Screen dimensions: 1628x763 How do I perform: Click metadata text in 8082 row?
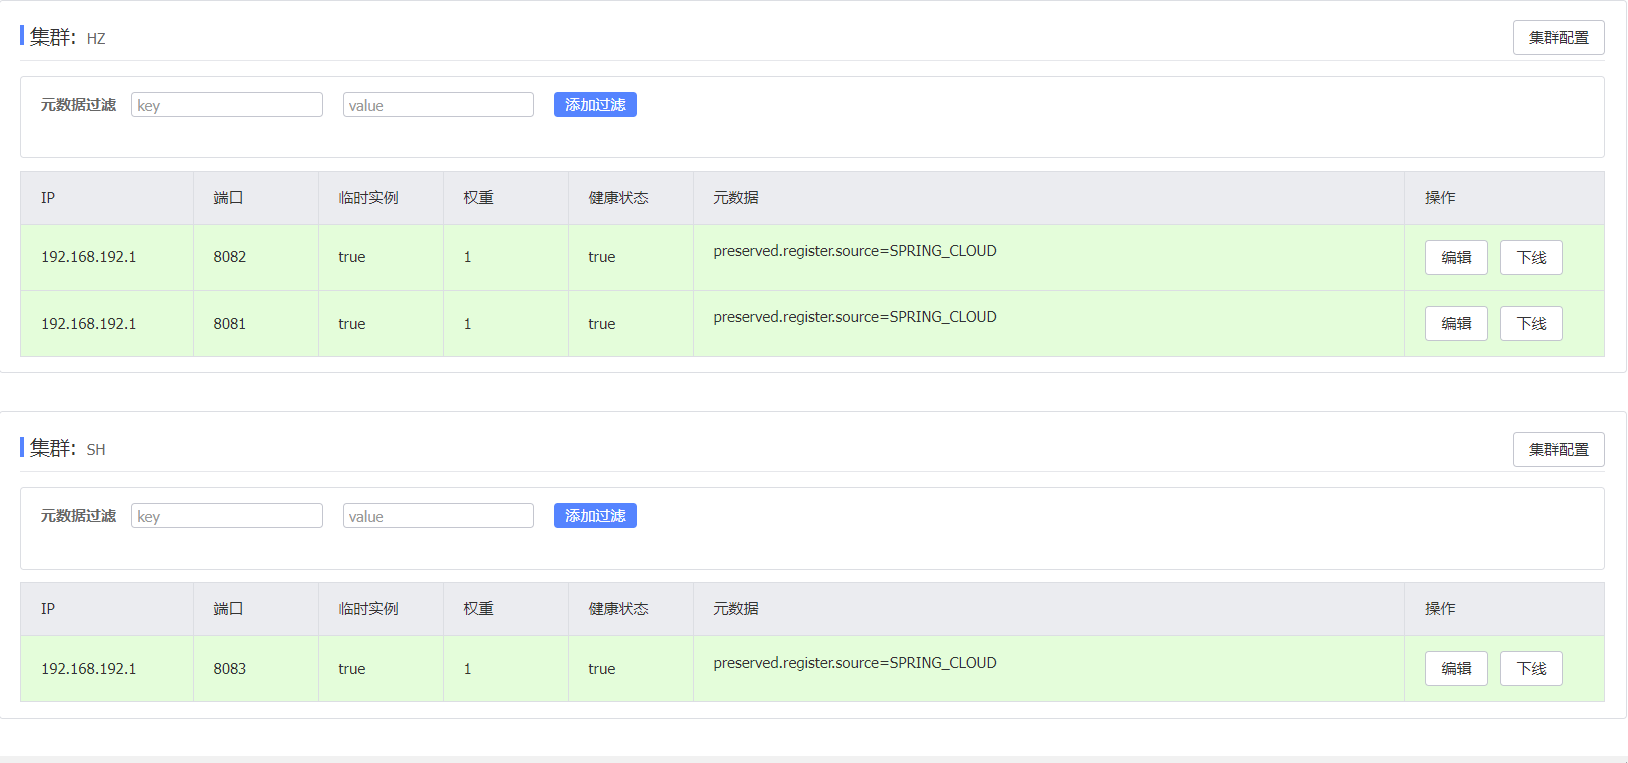coord(855,251)
